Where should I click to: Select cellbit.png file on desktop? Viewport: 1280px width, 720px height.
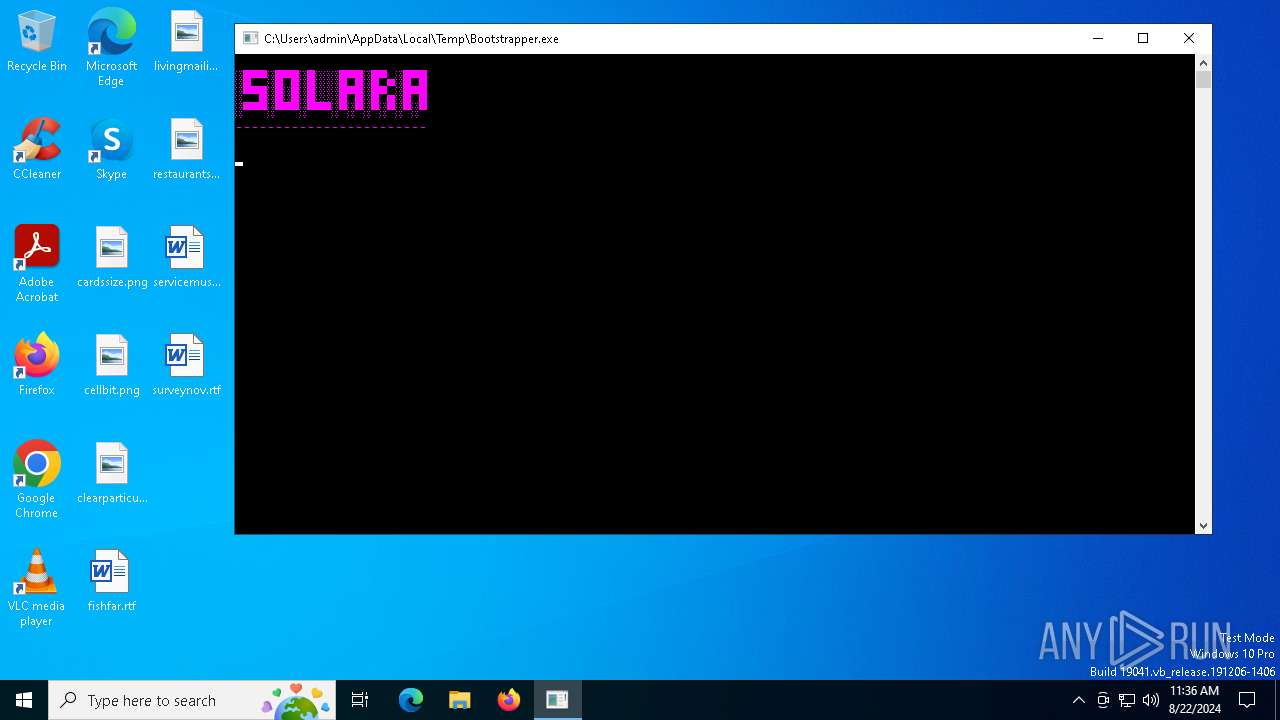click(112, 365)
